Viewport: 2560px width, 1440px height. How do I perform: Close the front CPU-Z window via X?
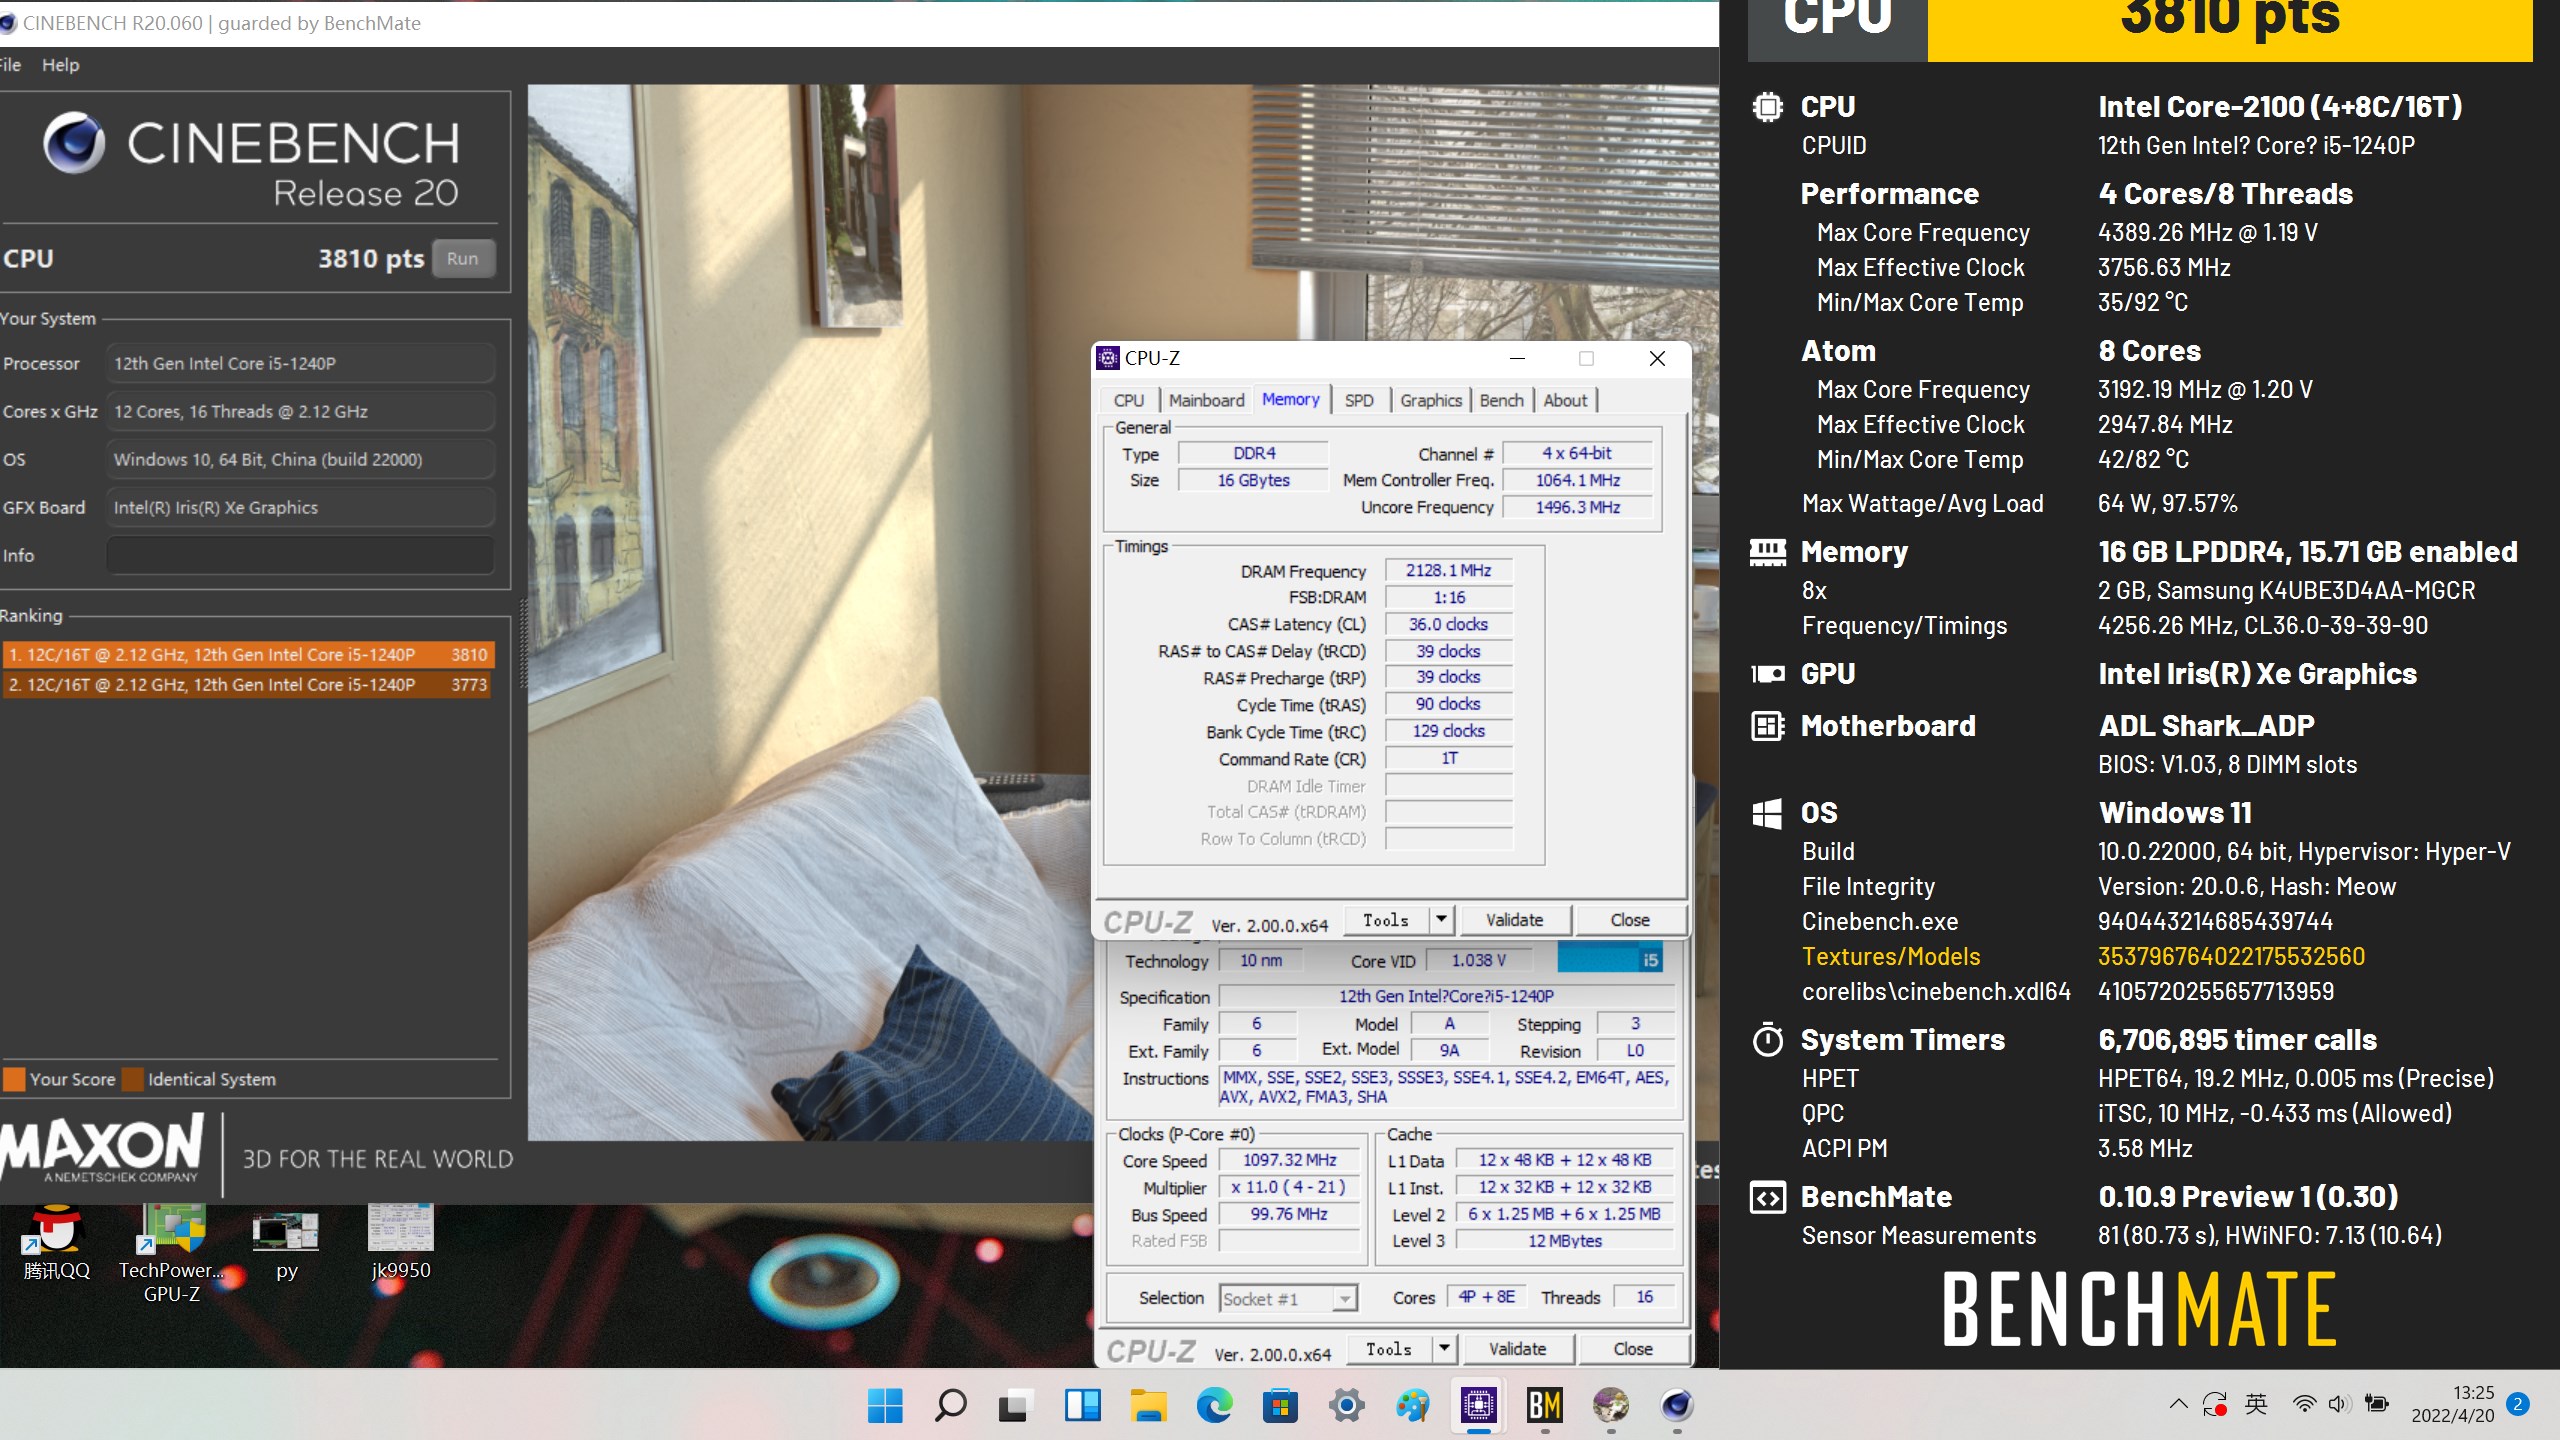(x=1657, y=358)
